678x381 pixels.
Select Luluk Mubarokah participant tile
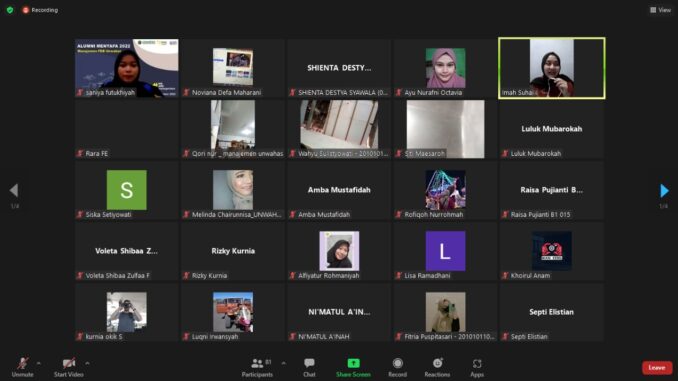pyautogui.click(x=552, y=129)
